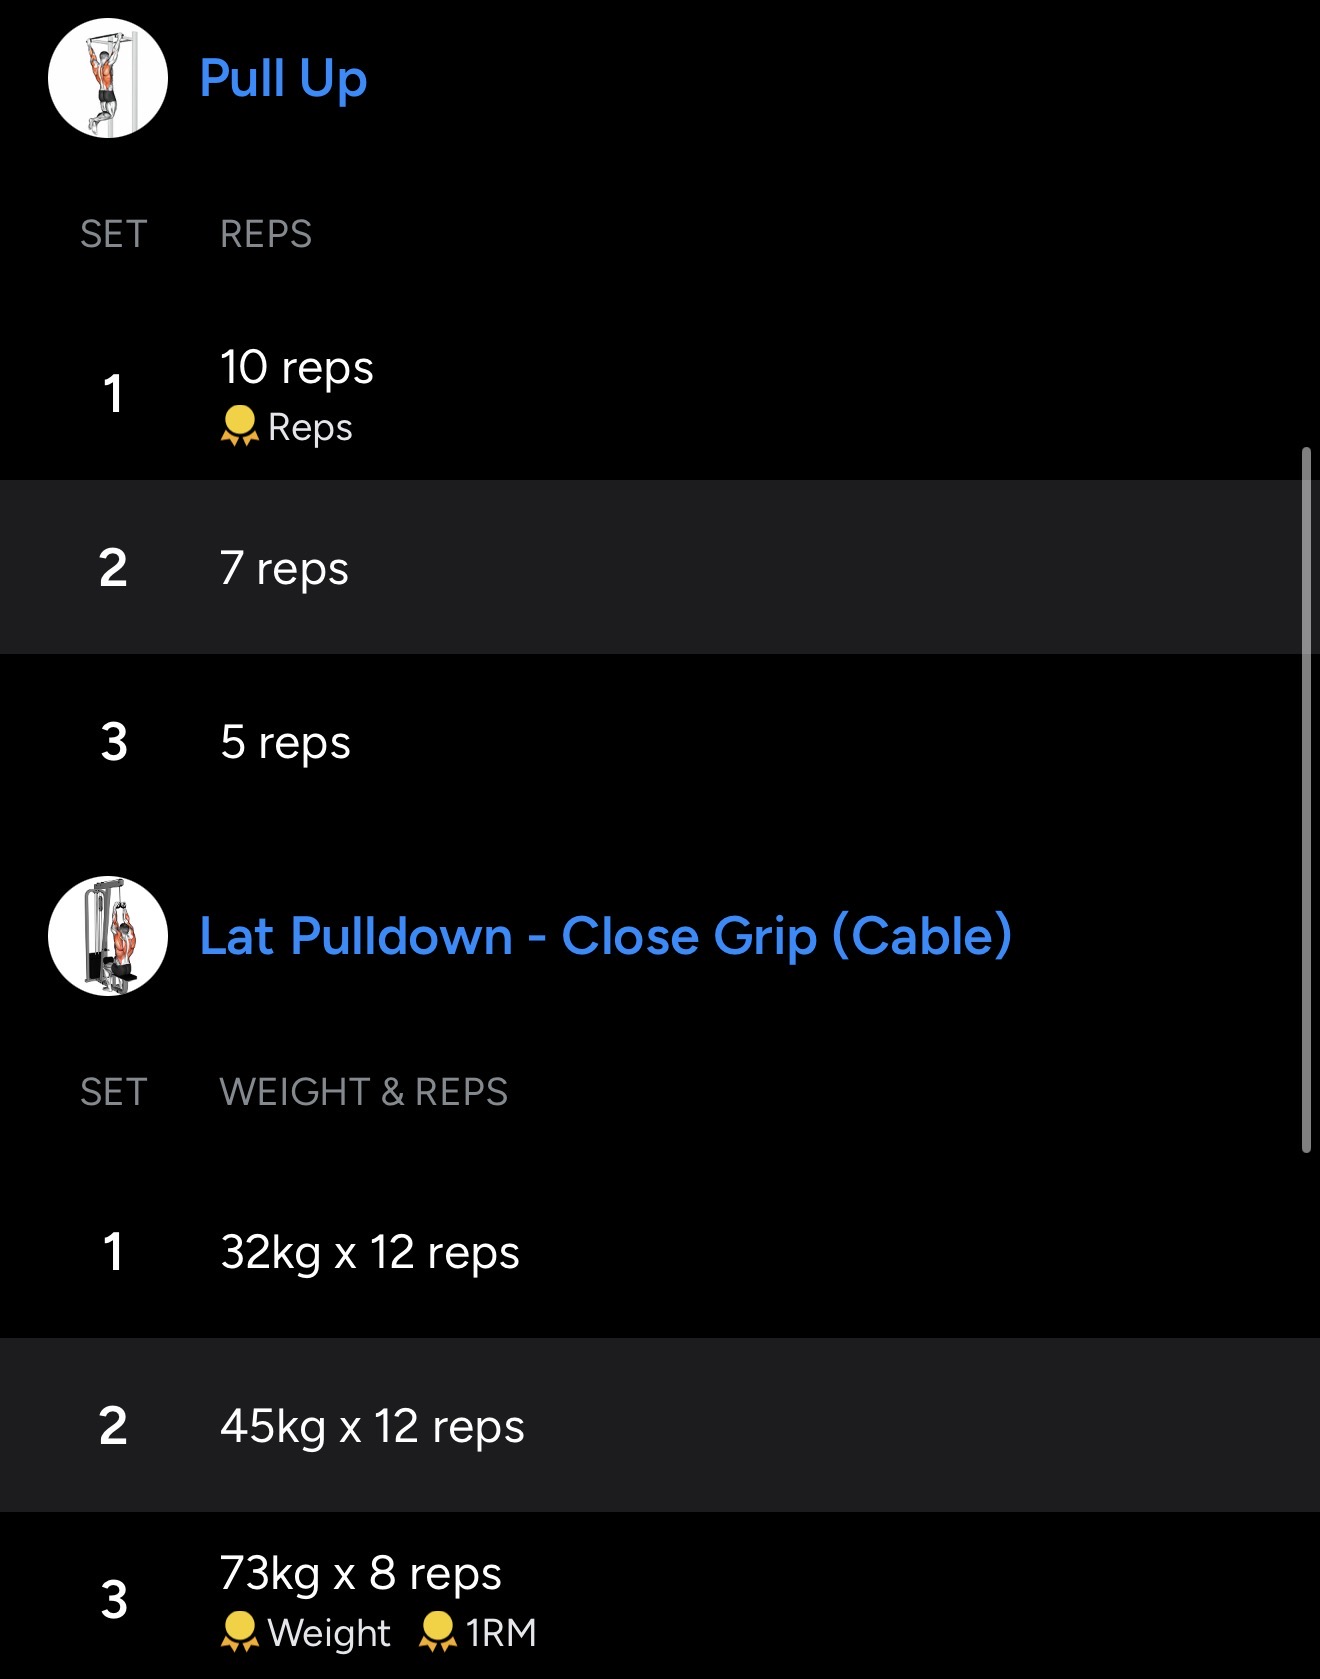
Task: Click the Weight record label
Action: click(329, 1633)
